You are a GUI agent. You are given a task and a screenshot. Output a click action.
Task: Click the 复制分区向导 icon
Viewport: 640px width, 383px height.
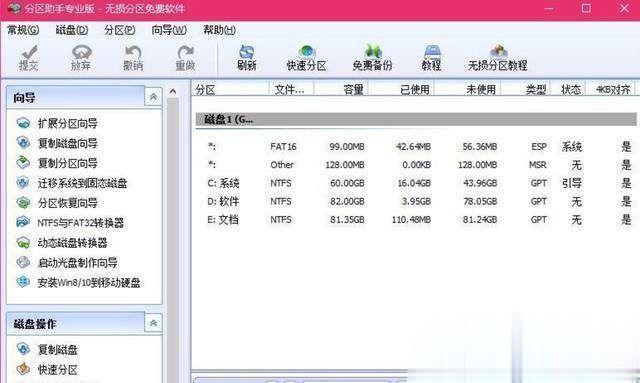coord(23,163)
